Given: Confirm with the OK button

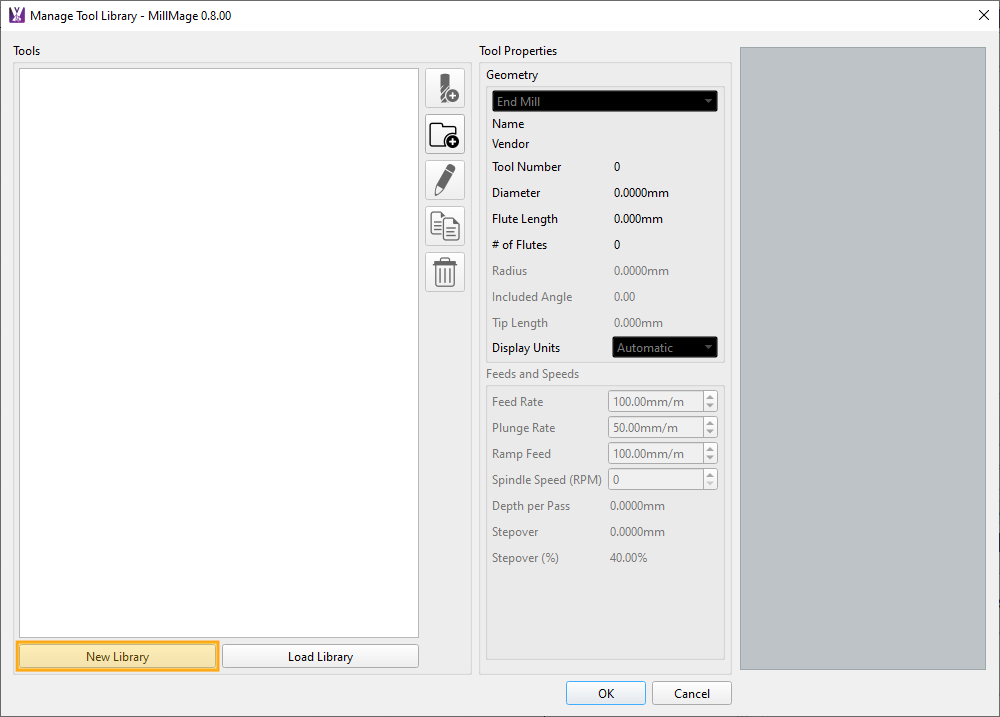Looking at the screenshot, I should (x=606, y=693).
